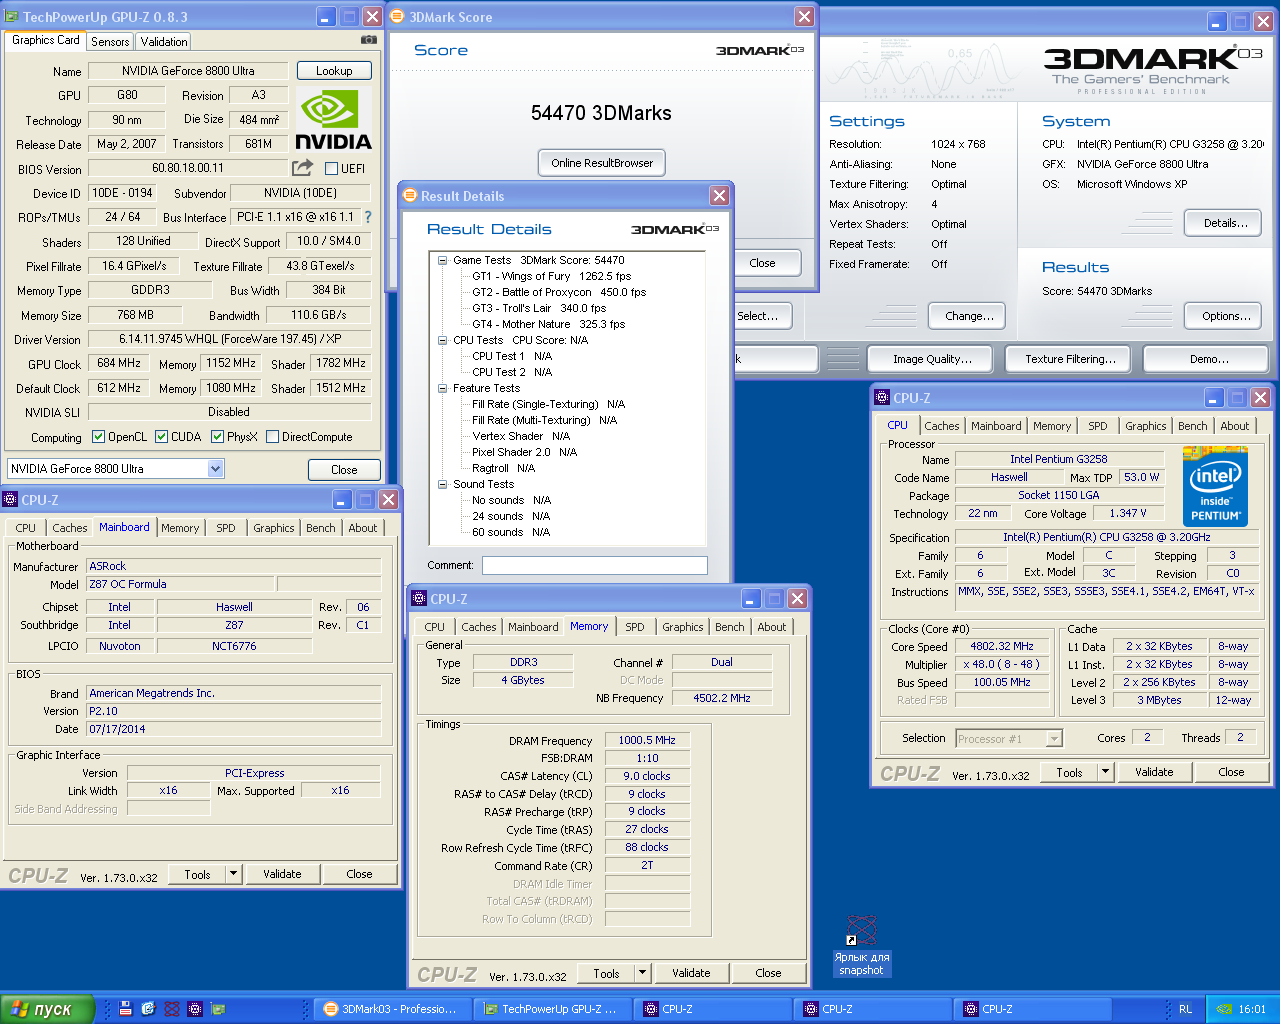Open Bench tab in CPU-Z Mainboard window

321,528
